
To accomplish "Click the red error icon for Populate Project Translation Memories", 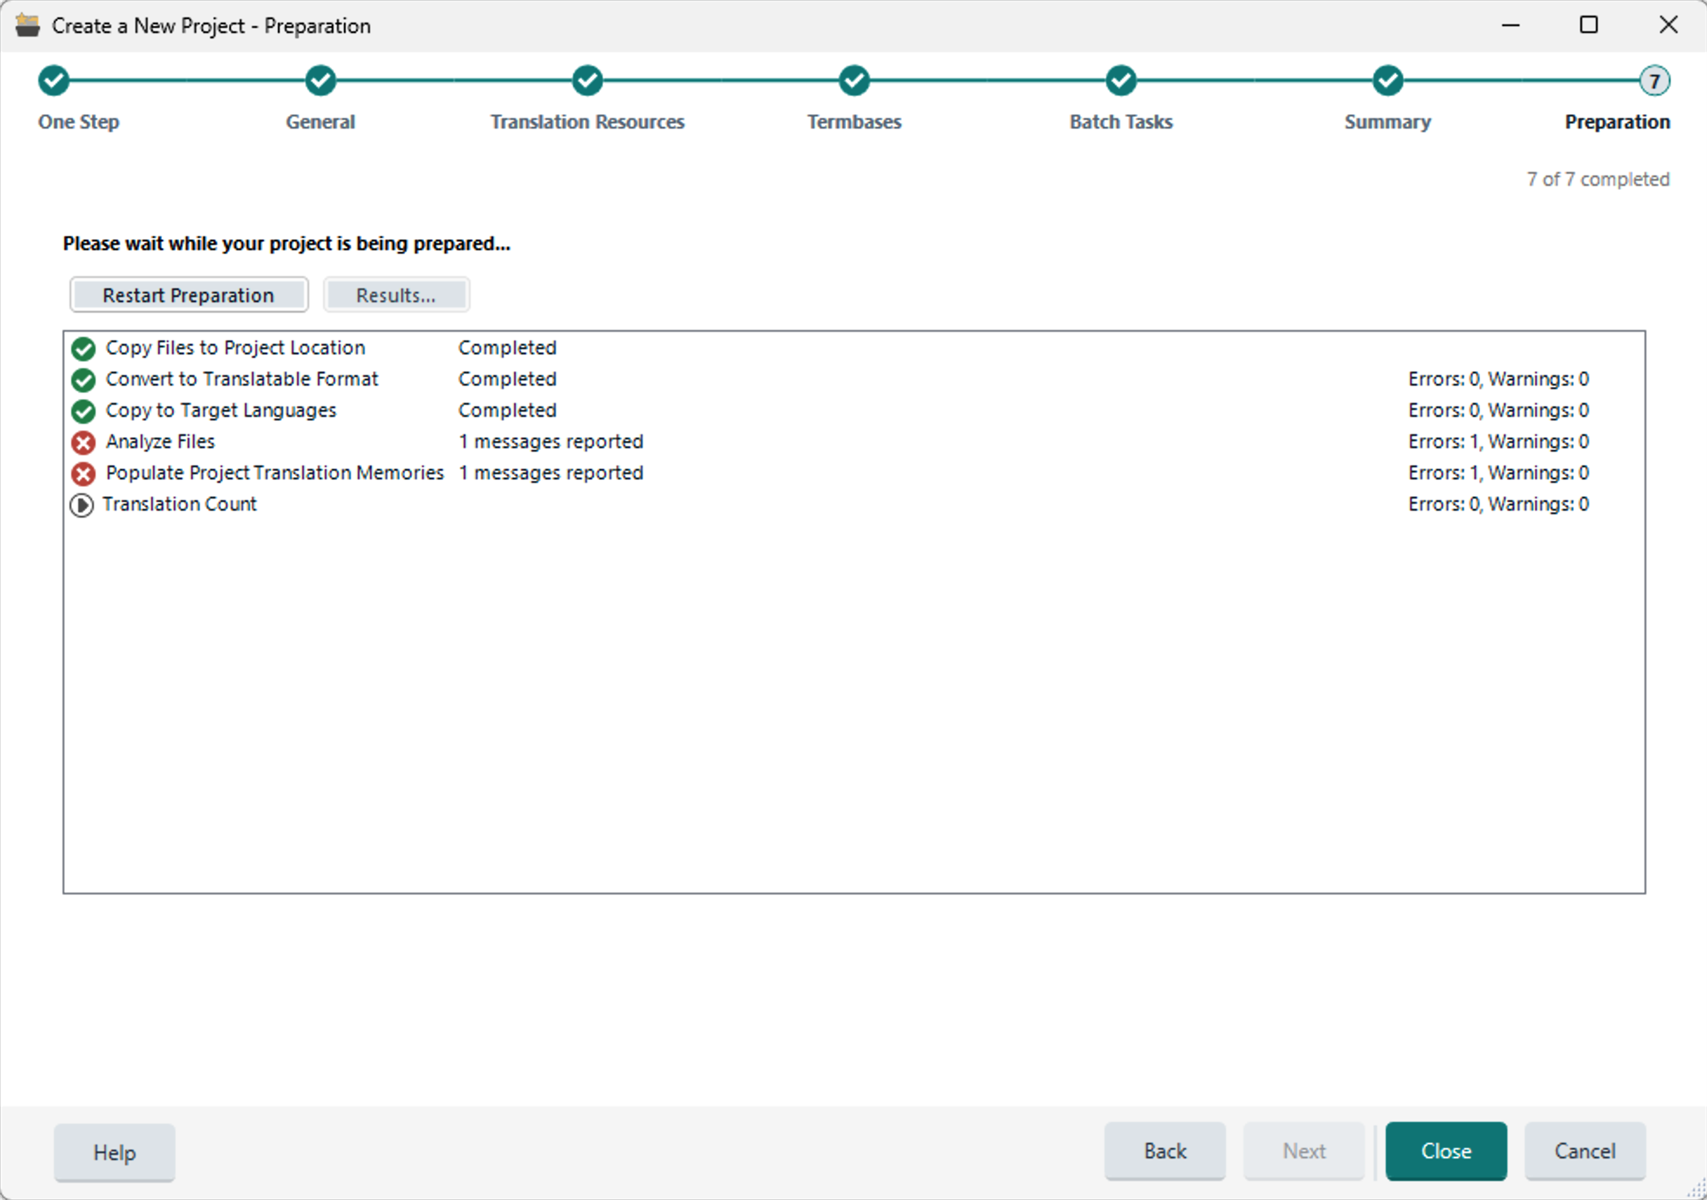I will click(x=83, y=473).
